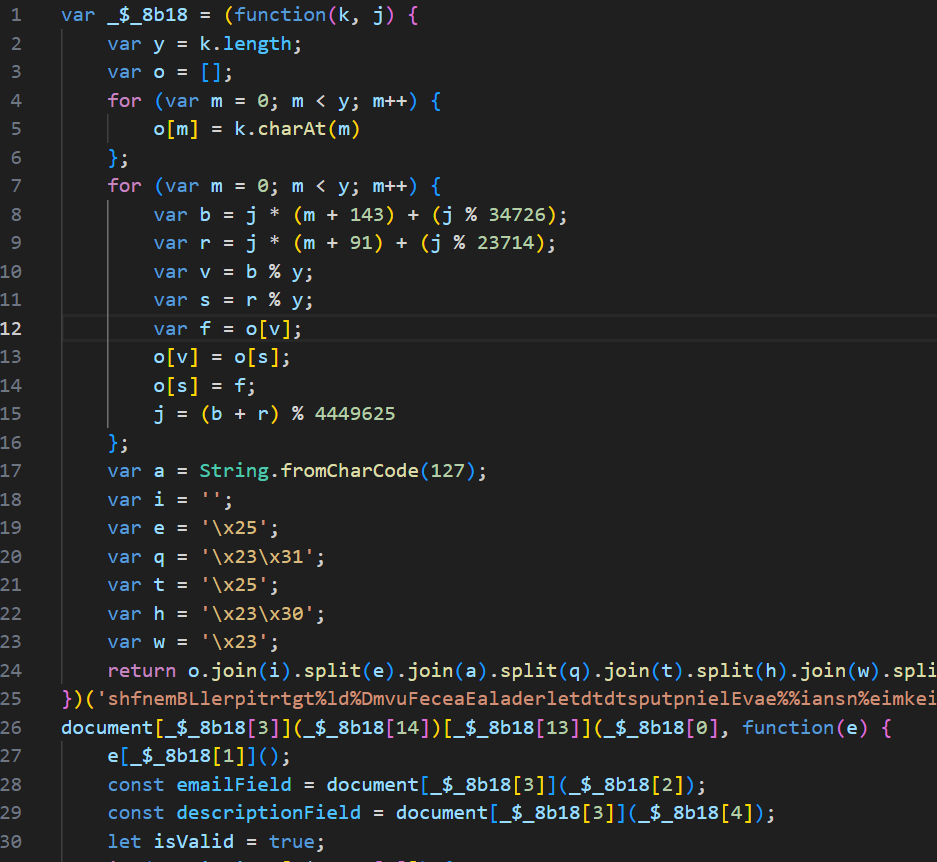Click line number 1 in the gutter
The image size is (937, 862).
[16, 15]
